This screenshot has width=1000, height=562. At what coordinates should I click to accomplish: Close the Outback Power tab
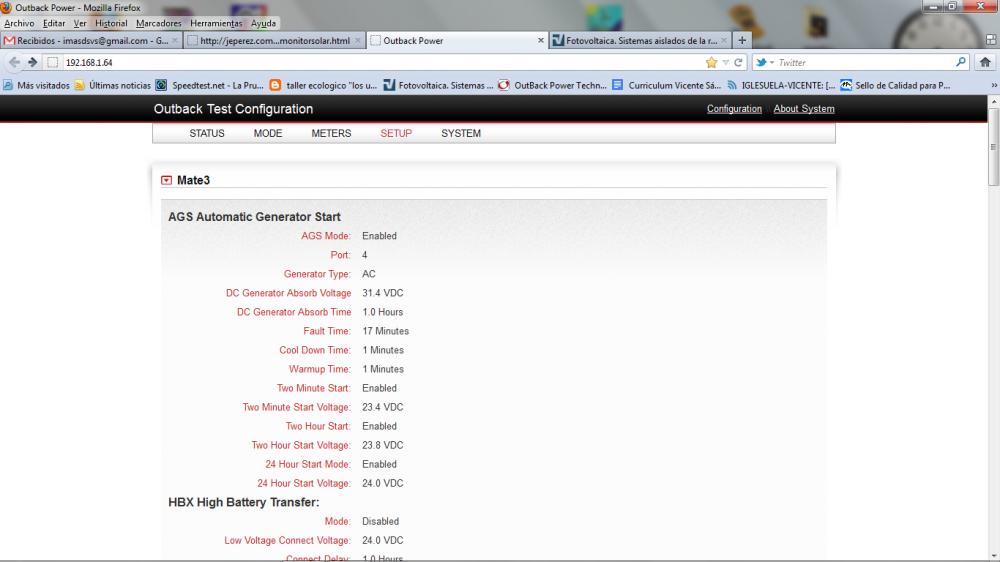click(541, 40)
